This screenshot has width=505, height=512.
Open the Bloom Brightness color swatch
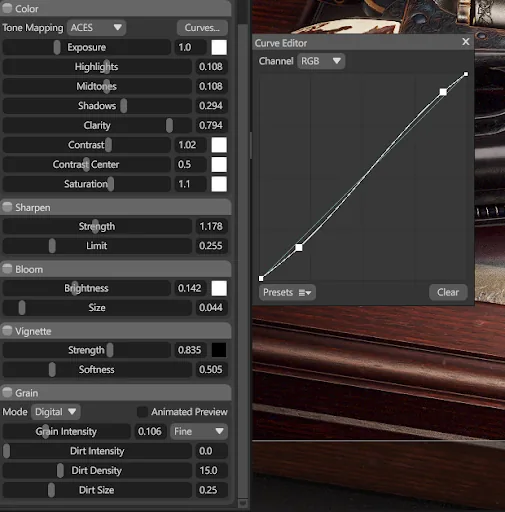click(x=219, y=288)
